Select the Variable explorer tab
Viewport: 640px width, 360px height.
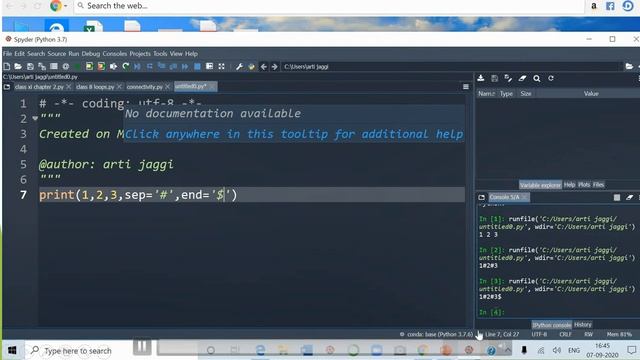pos(540,185)
